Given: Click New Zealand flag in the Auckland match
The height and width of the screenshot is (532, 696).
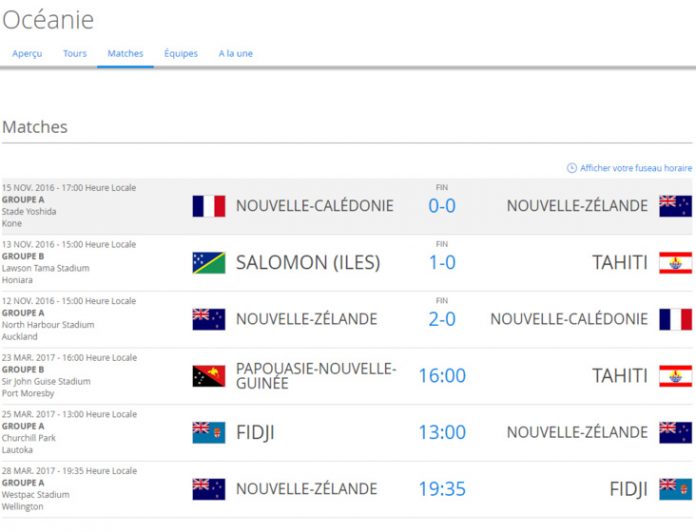Looking at the screenshot, I should [209, 319].
